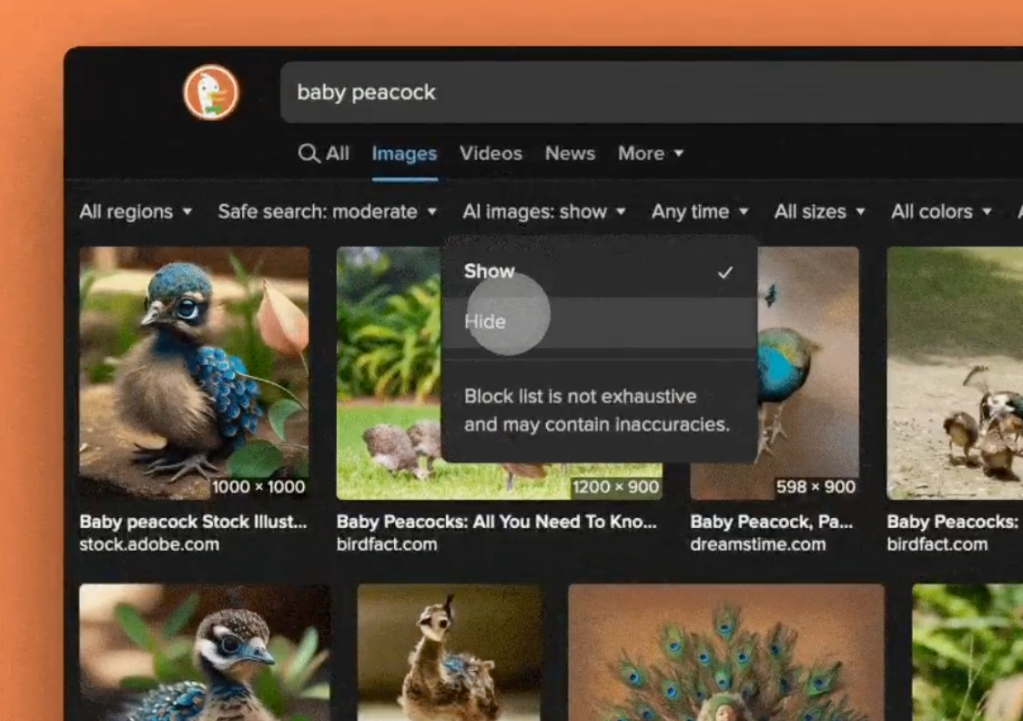Go to the Images tab

404,153
